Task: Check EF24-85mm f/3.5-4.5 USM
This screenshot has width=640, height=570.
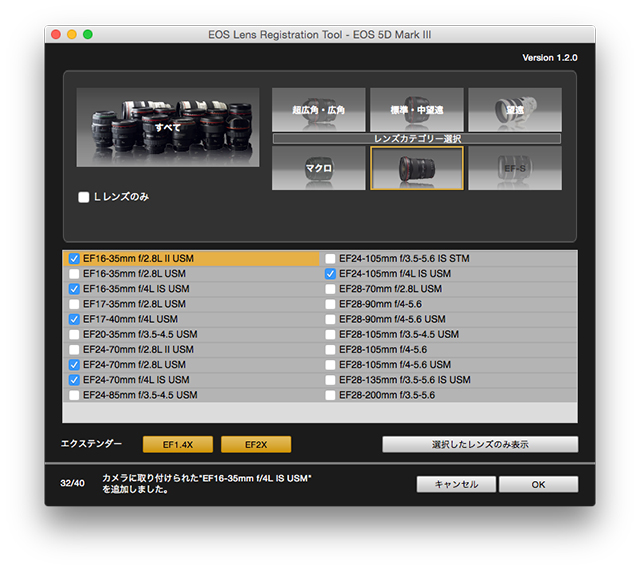Action: click(x=74, y=395)
